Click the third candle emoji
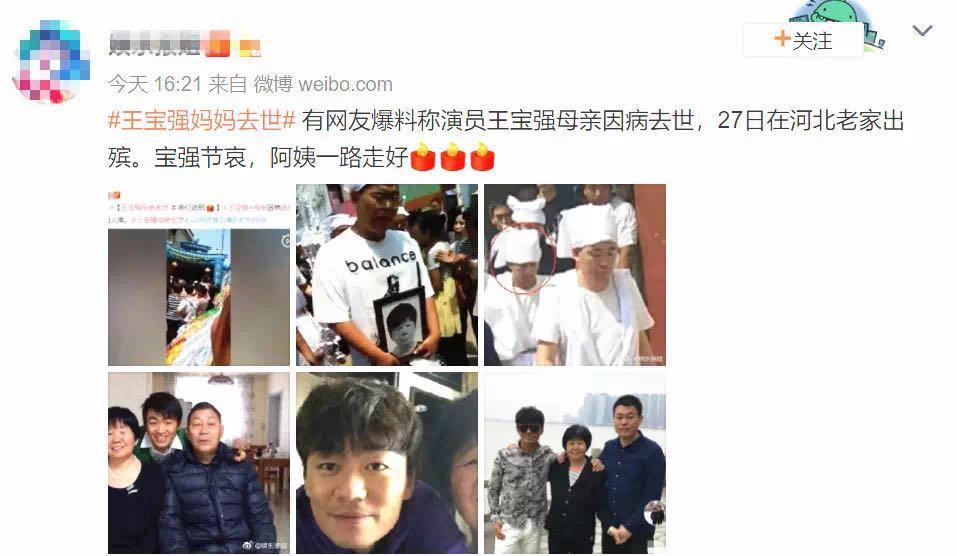This screenshot has width=957, height=556. pos(482,156)
